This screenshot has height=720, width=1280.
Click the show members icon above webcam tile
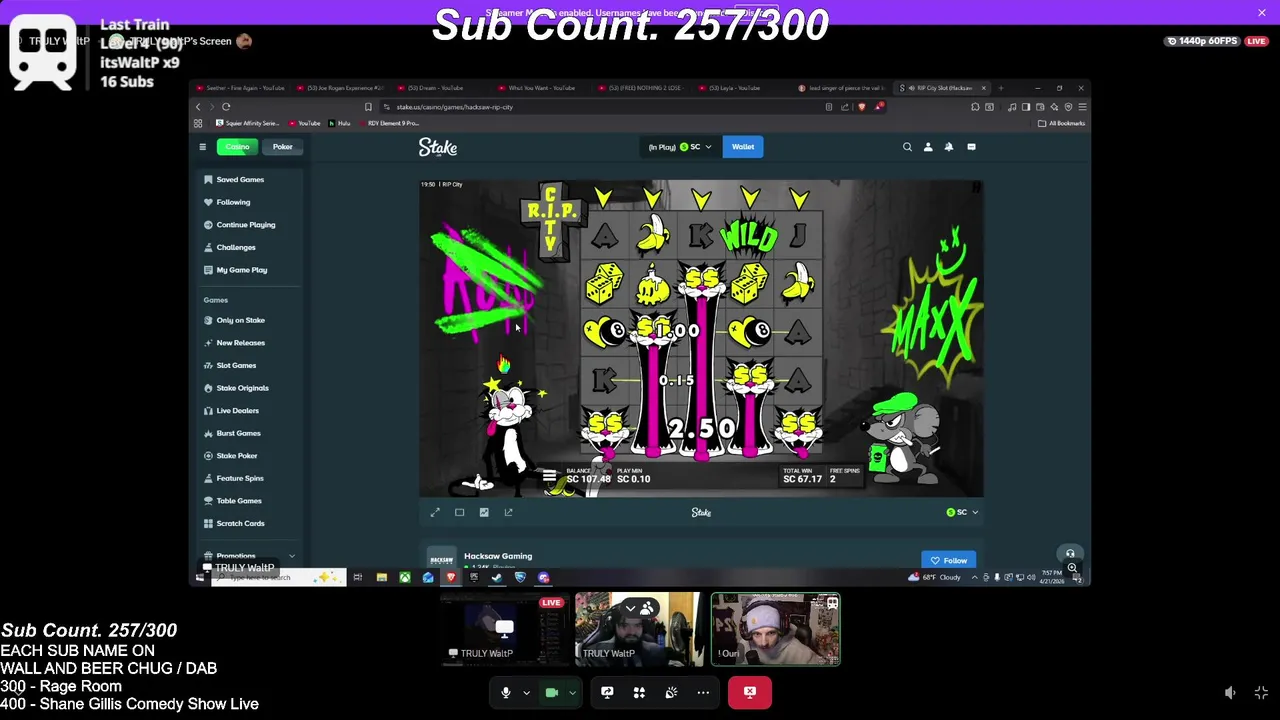pyautogui.click(x=646, y=609)
